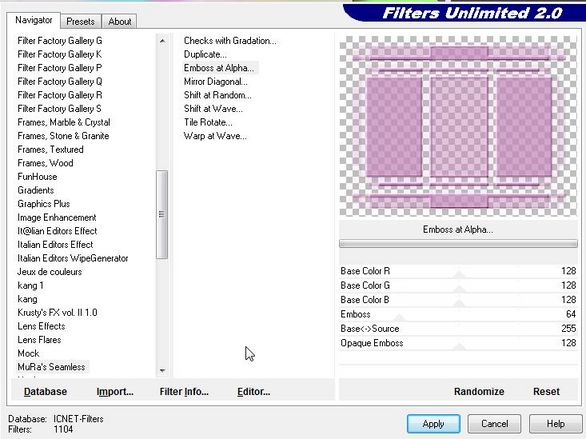Click Randomize to shuffle parameters
586x439 pixels.
click(x=479, y=392)
